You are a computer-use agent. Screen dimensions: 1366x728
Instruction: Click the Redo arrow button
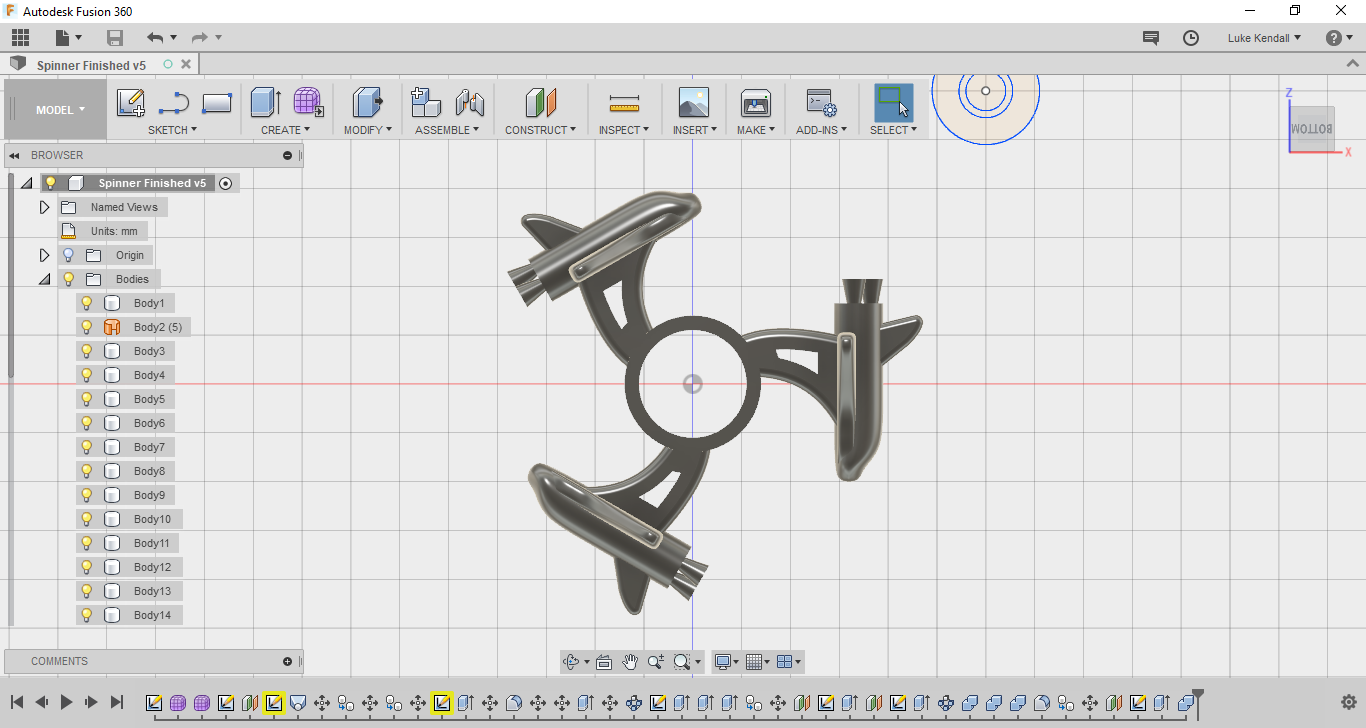[x=200, y=38]
